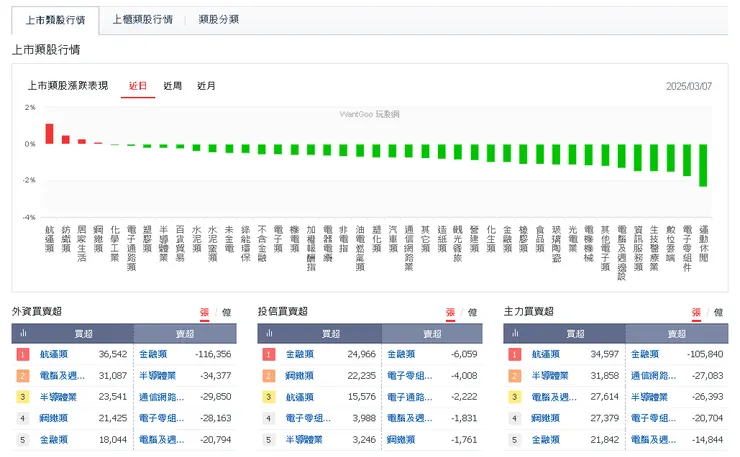Screen dimensions: 740x457
Task: Open 鋼鐵類 in 外資 買超 list
Action: 54,418
